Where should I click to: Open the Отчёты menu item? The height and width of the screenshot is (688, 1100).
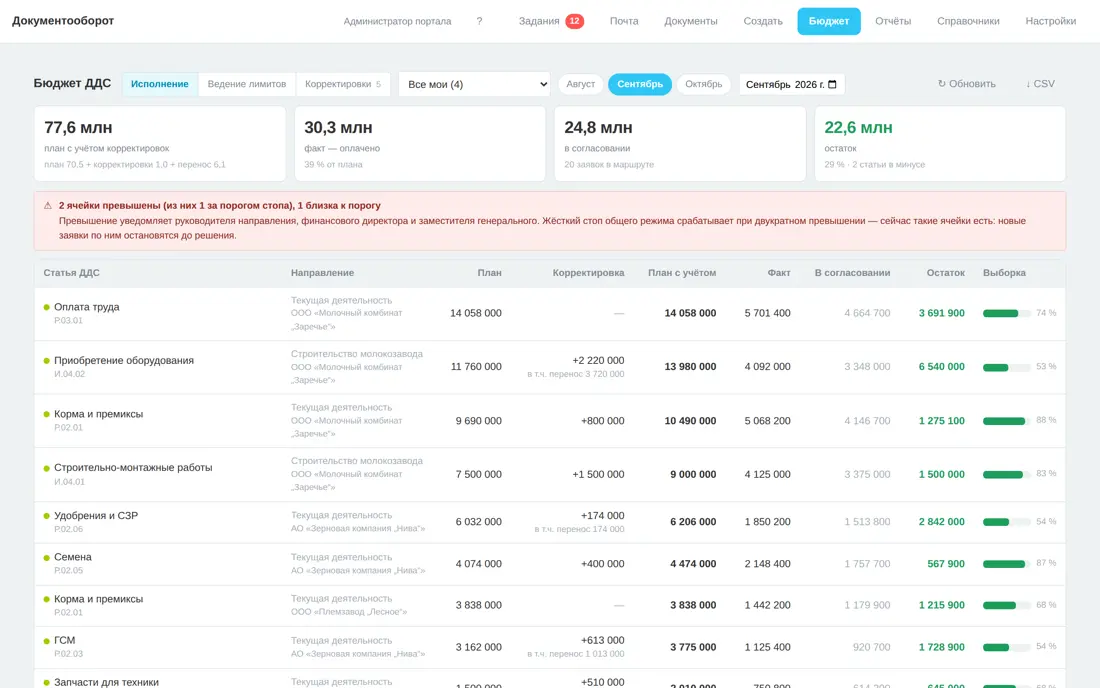[x=893, y=21]
